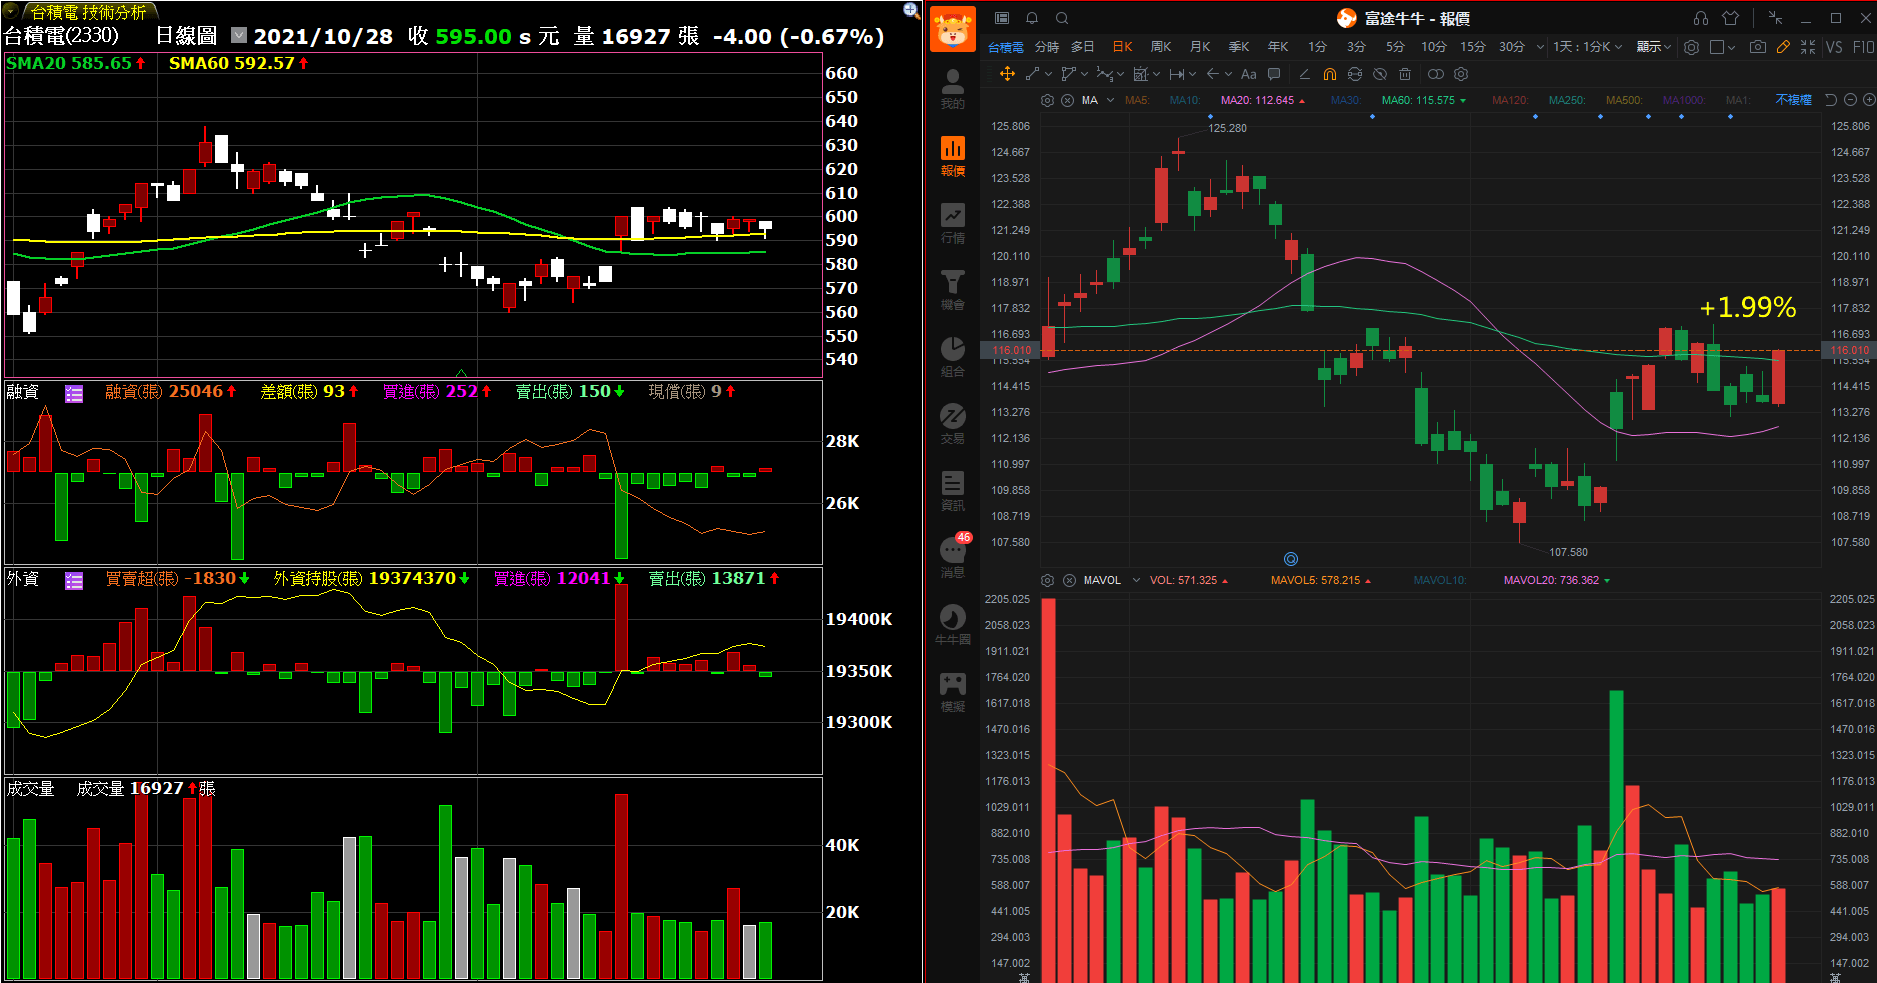
Task: Toggle MA120 line visibility label
Action: (x=1510, y=100)
